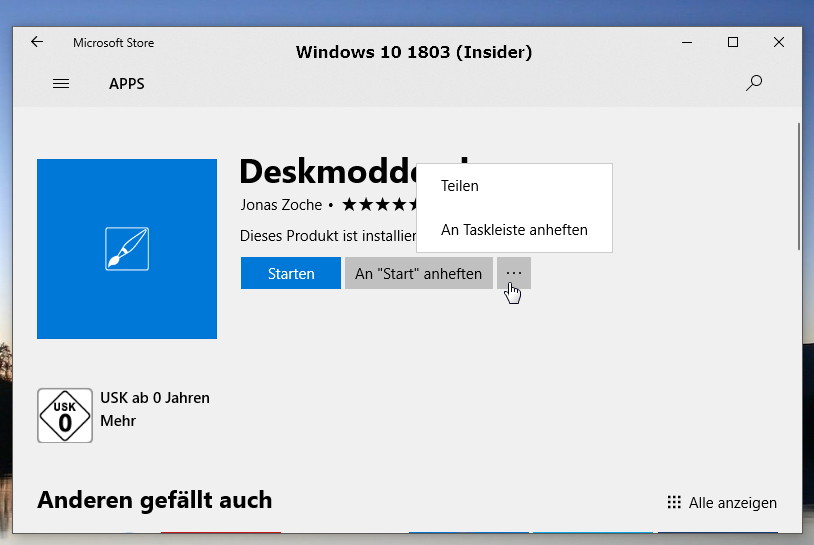Minimize the Microsoft Store window
The height and width of the screenshot is (545, 814).
click(687, 42)
